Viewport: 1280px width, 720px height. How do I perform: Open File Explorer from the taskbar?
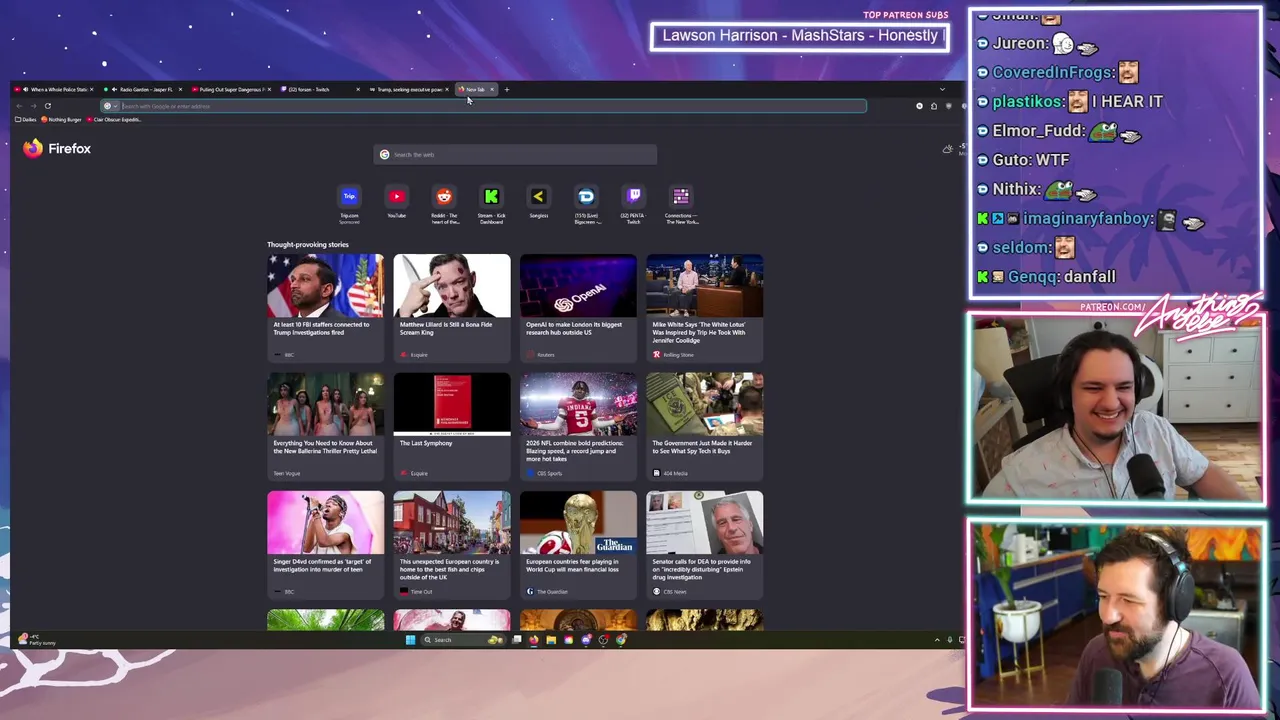coord(551,640)
